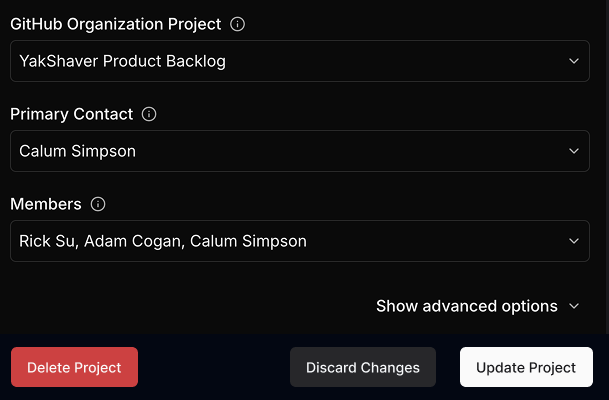Click 'Calum Simpson' selected value in Primary Contact
The width and height of the screenshot is (609, 400).
(77, 151)
